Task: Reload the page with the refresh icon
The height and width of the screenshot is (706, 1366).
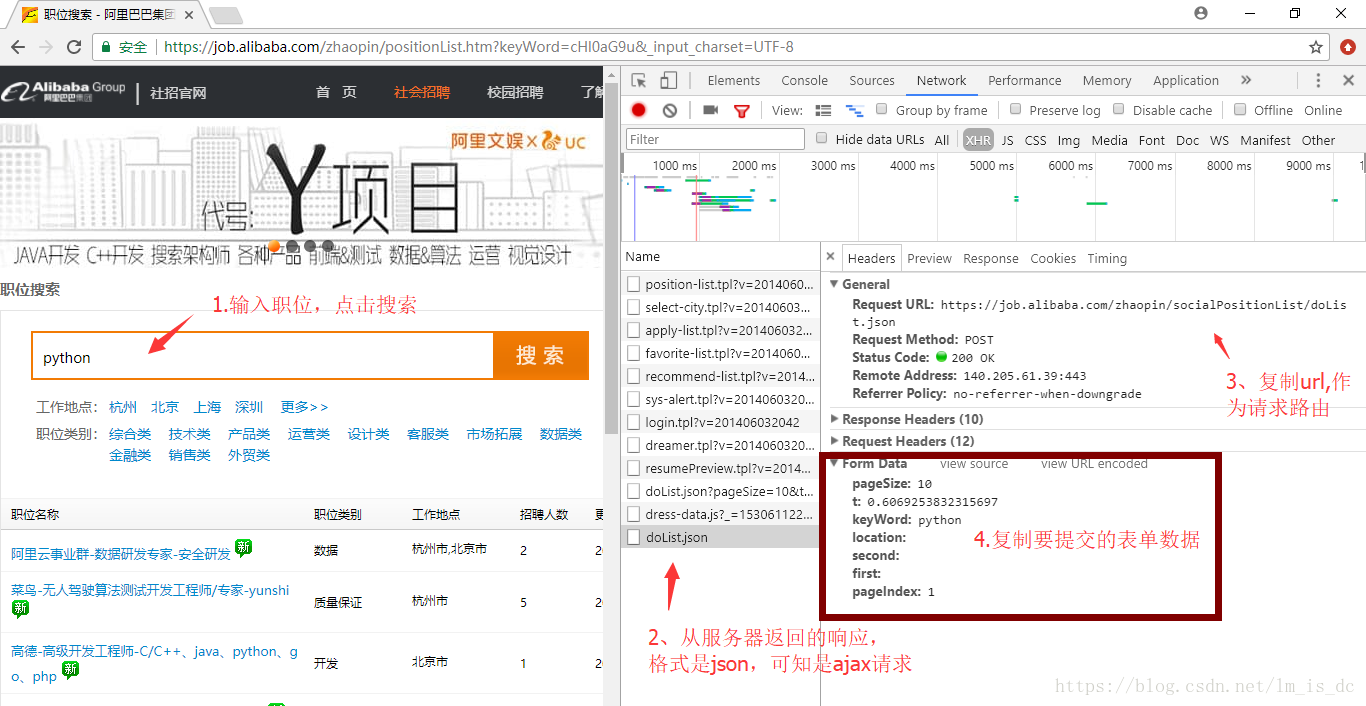Action: [73, 47]
